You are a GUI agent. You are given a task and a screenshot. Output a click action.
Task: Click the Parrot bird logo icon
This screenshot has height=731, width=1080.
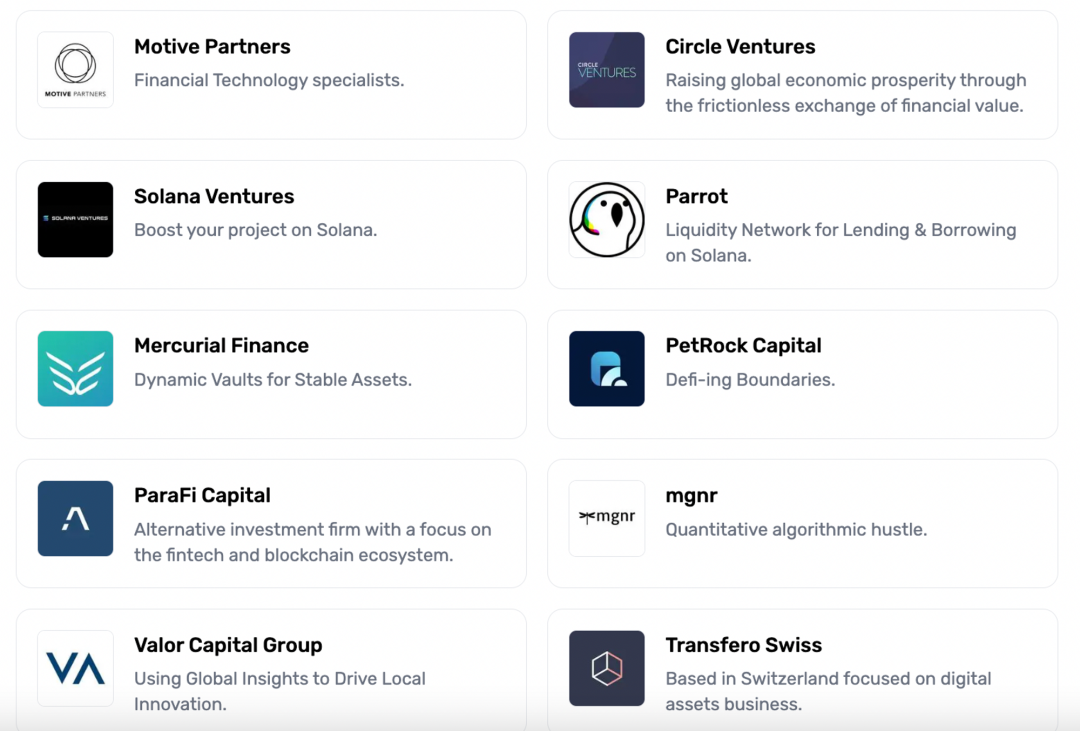[607, 219]
